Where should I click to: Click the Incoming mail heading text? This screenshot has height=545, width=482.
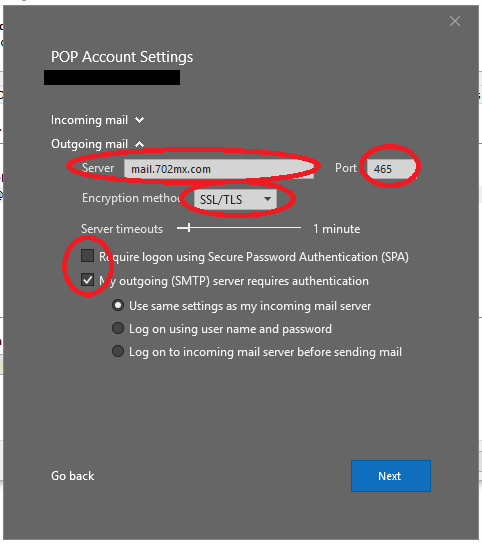(x=89, y=120)
